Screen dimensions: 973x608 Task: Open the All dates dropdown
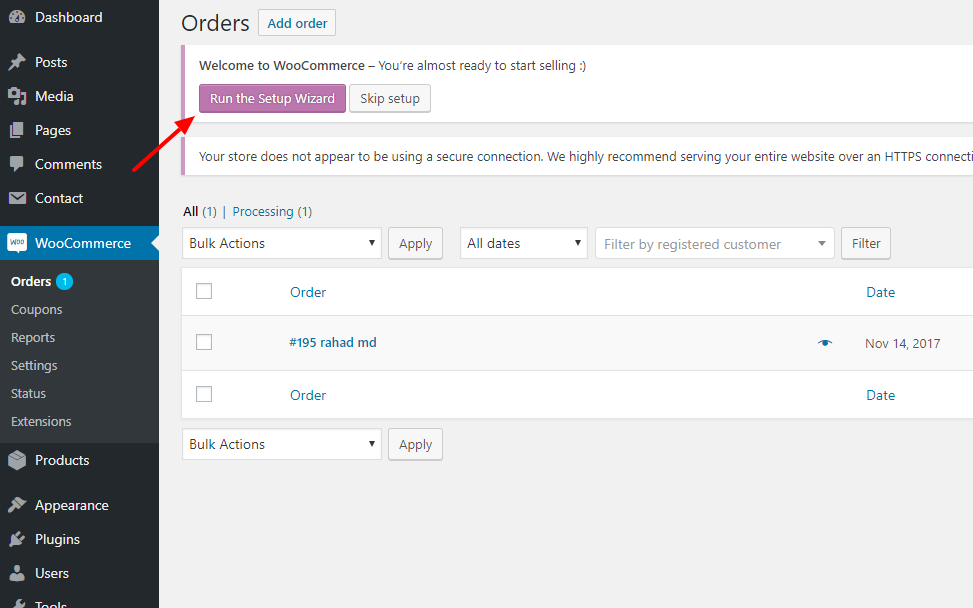click(x=524, y=243)
